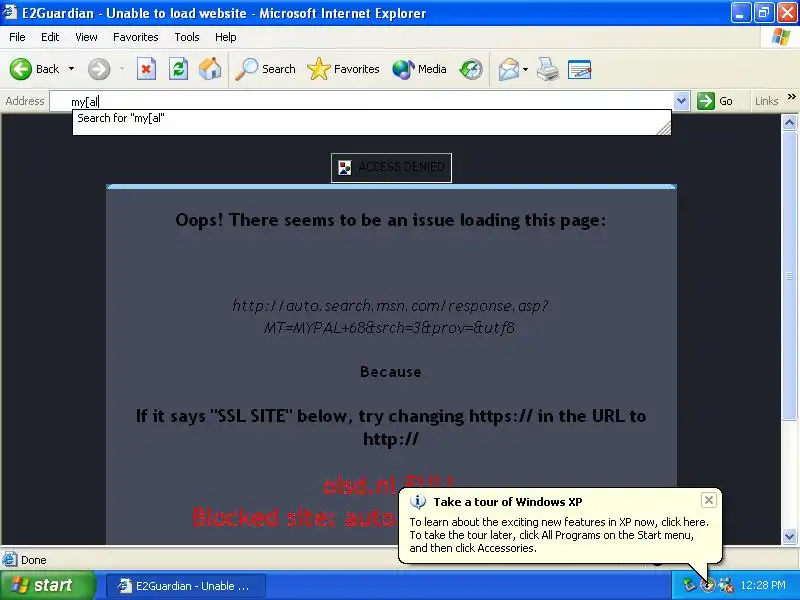Image resolution: width=800 pixels, height=600 pixels.
Task: Click the IE title bar document icon
Action: pyautogui.click(x=10, y=12)
